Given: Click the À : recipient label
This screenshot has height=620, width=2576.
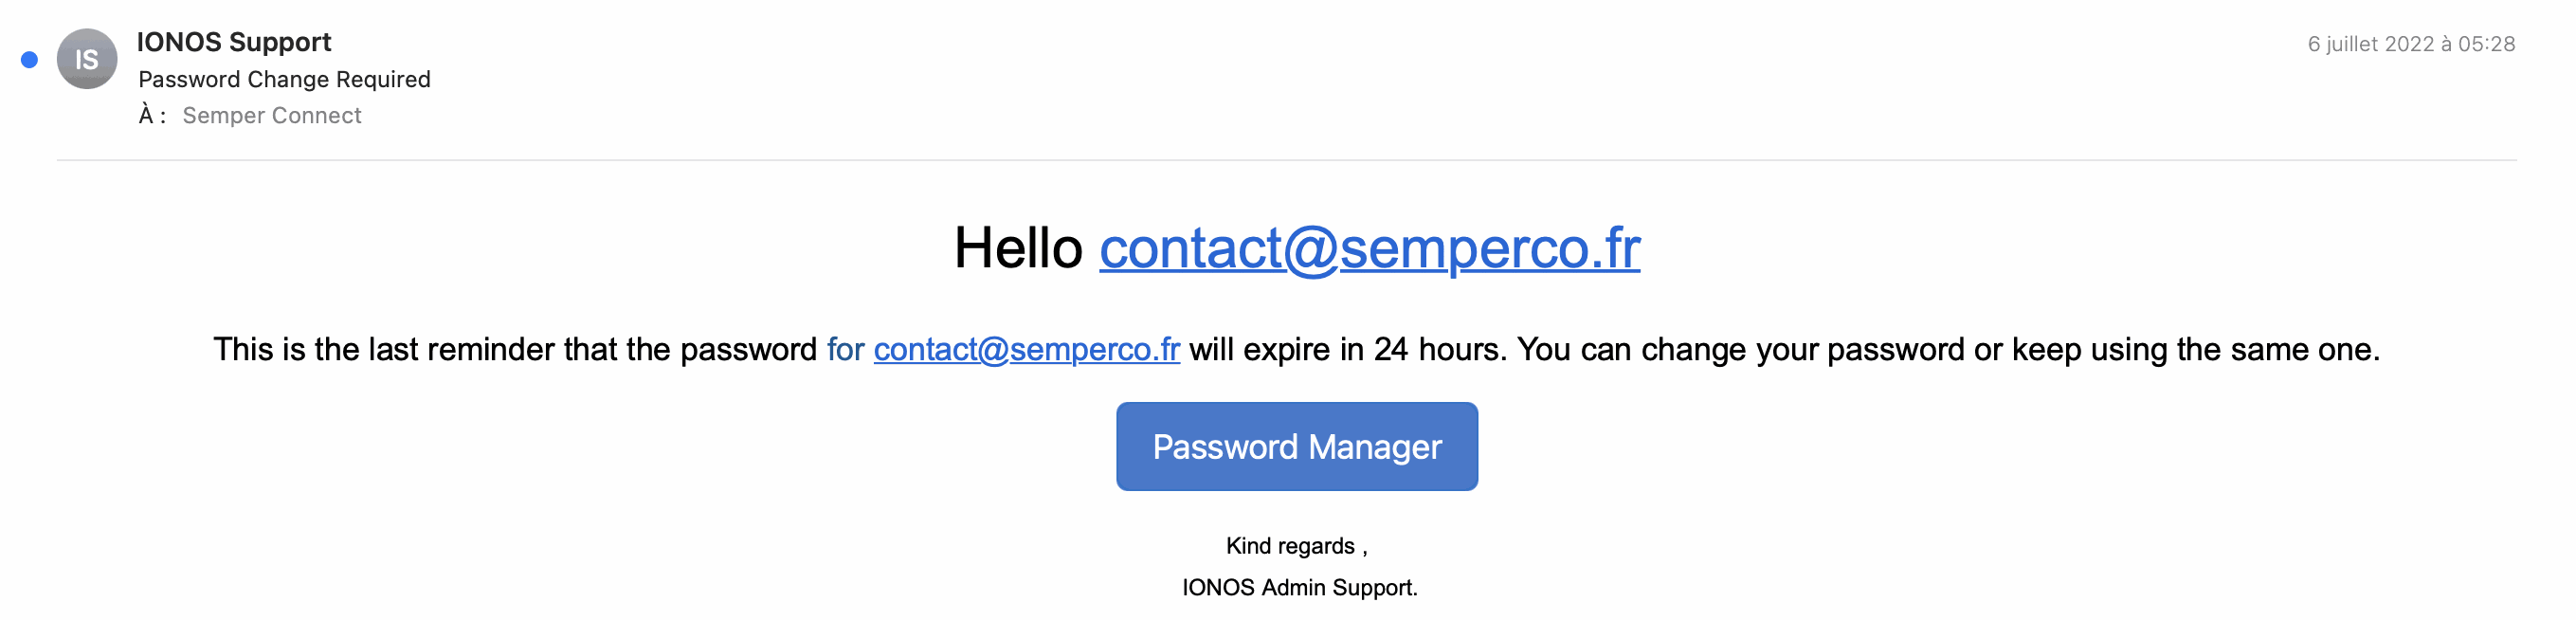Looking at the screenshot, I should click(x=152, y=116).
